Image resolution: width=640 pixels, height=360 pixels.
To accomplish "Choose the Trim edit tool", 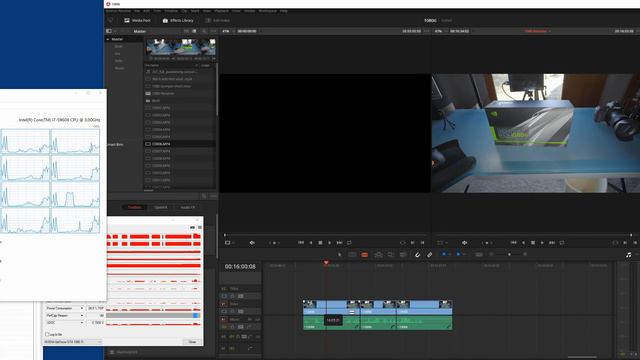I will [352, 255].
